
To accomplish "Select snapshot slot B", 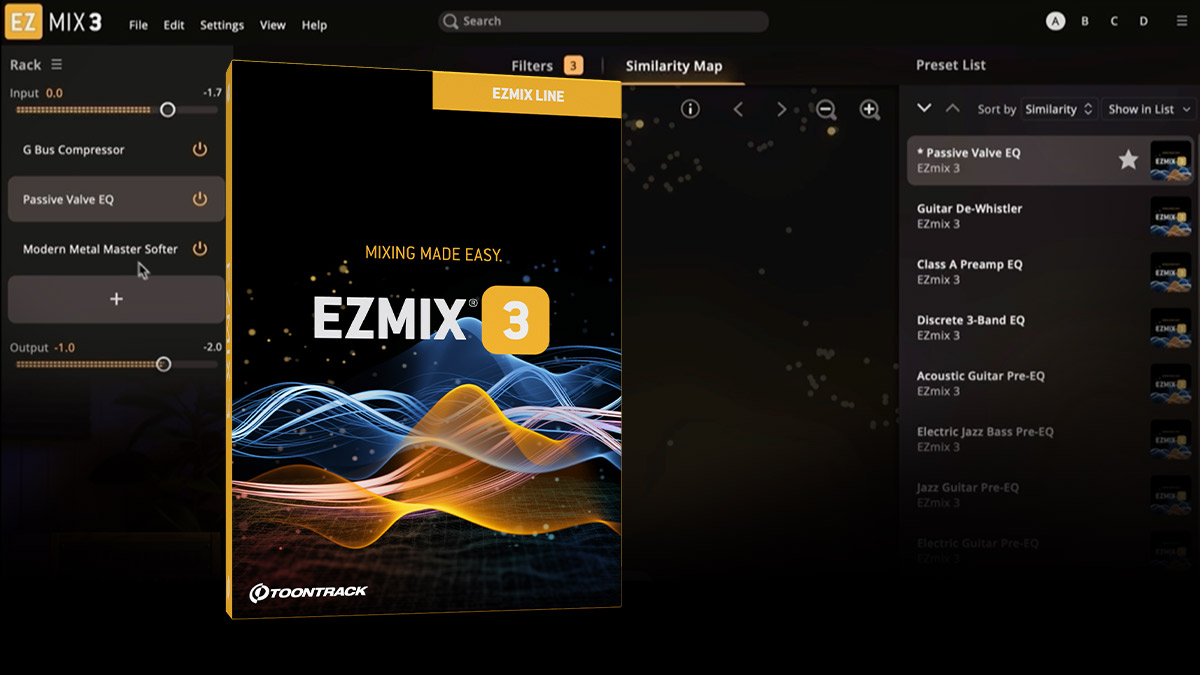I will [1085, 21].
